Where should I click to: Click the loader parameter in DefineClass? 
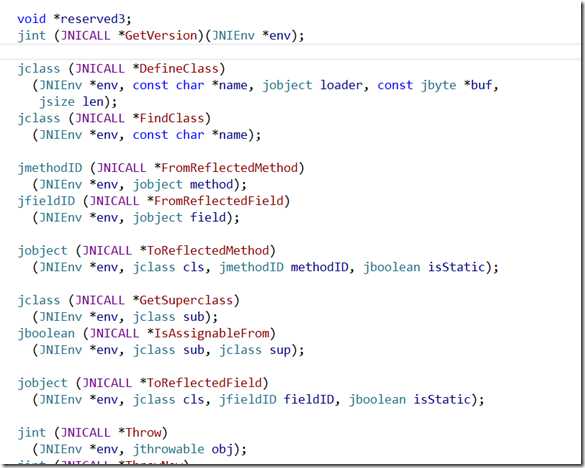click(341, 85)
